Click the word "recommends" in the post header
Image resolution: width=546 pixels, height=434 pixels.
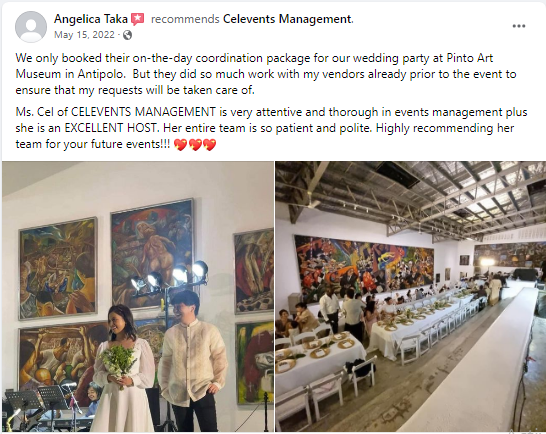pos(185,19)
